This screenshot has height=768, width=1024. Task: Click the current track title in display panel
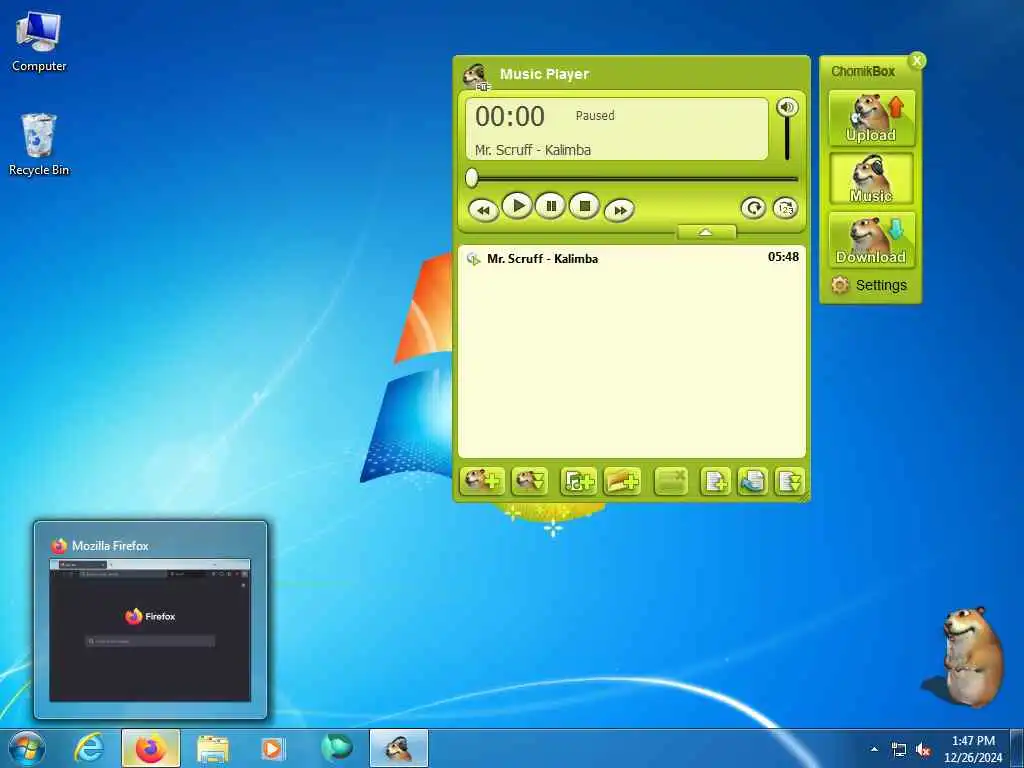click(x=533, y=150)
